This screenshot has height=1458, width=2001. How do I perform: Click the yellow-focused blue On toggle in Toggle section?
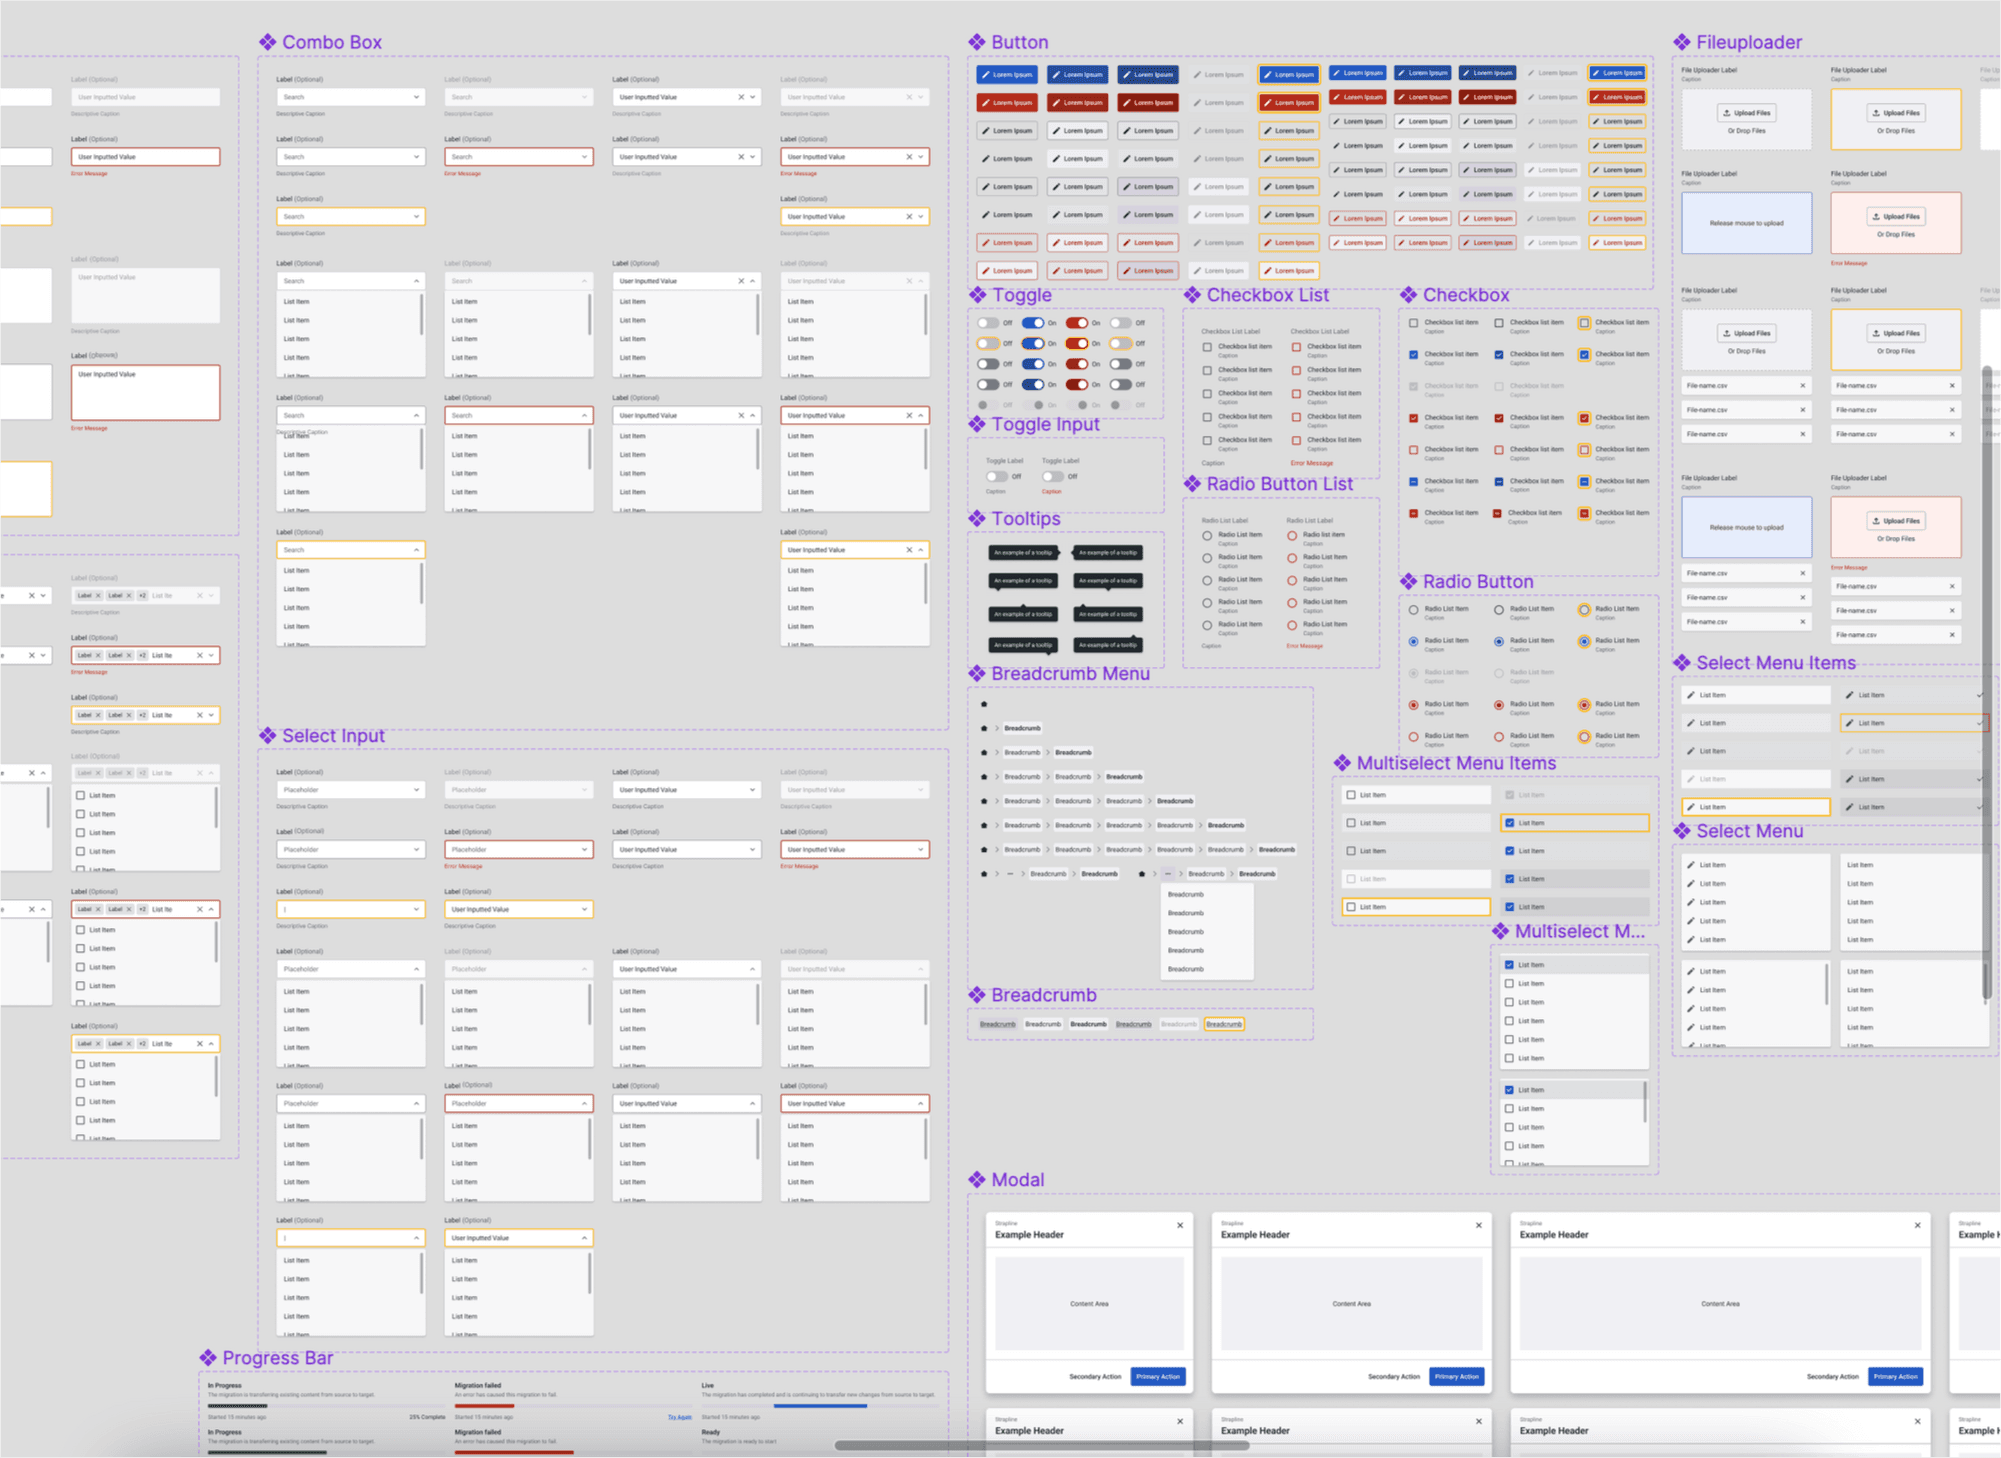(x=1032, y=343)
